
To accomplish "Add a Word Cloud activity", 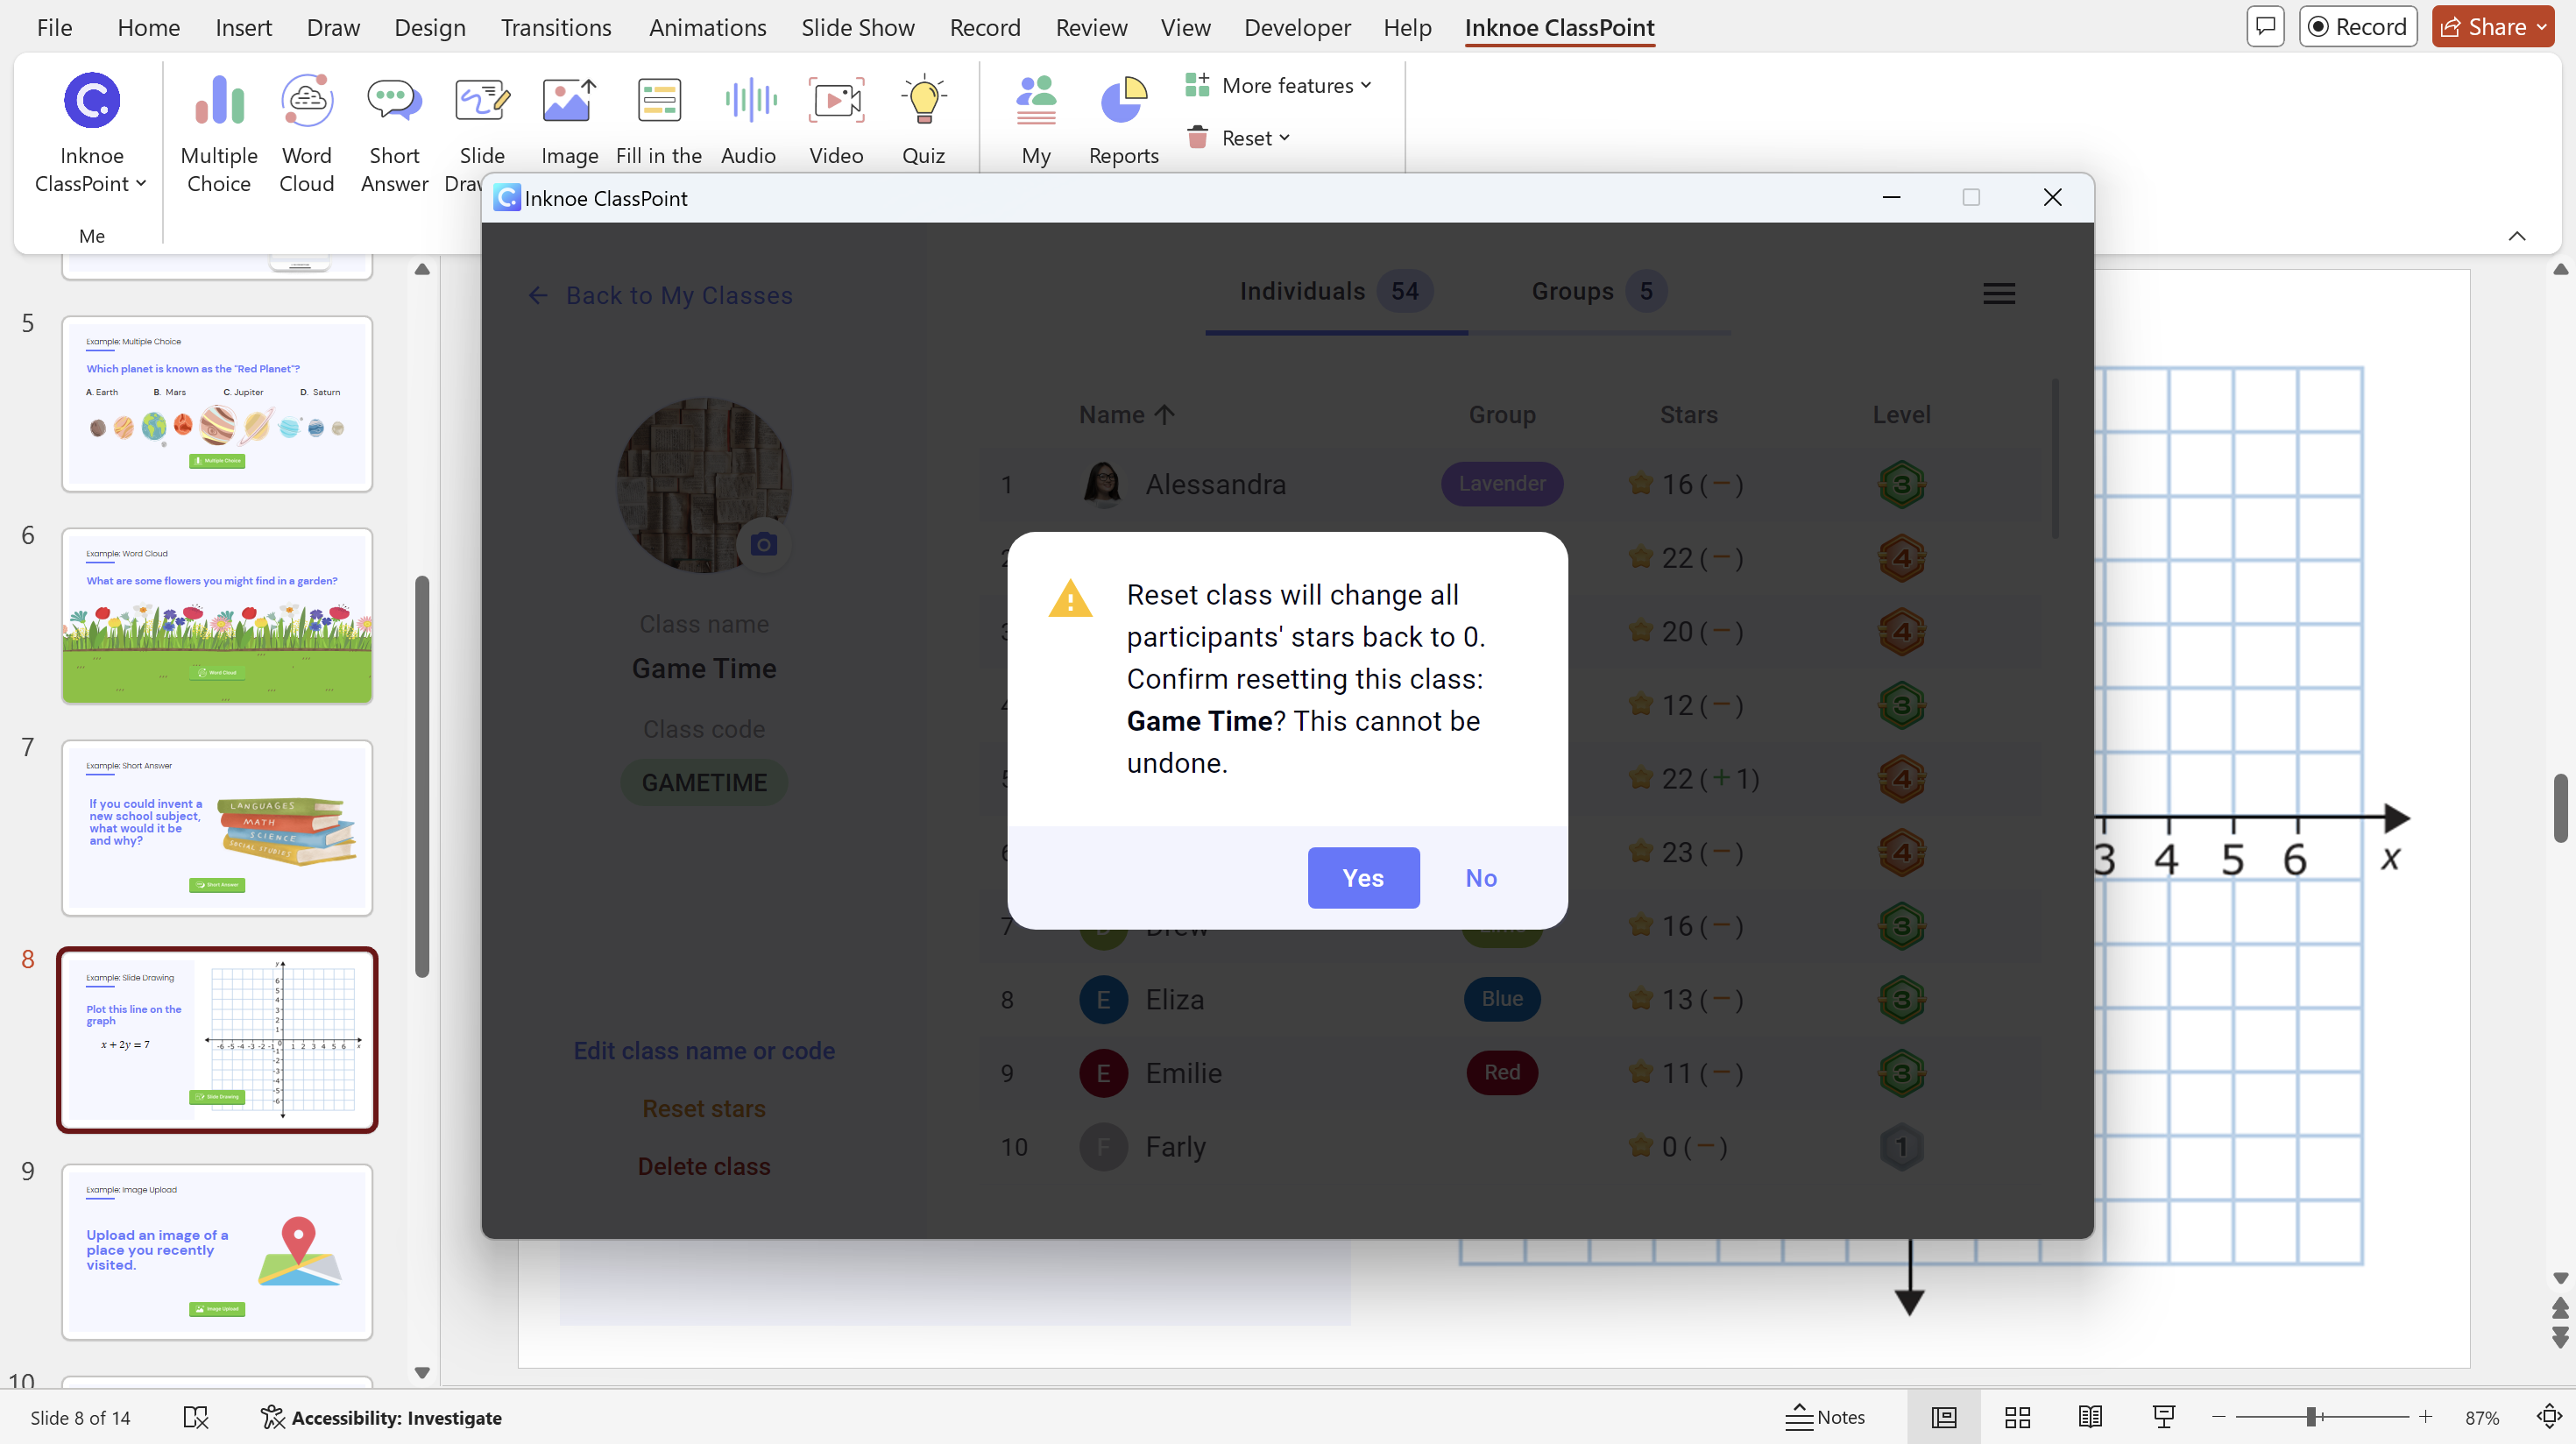I will 306,132.
